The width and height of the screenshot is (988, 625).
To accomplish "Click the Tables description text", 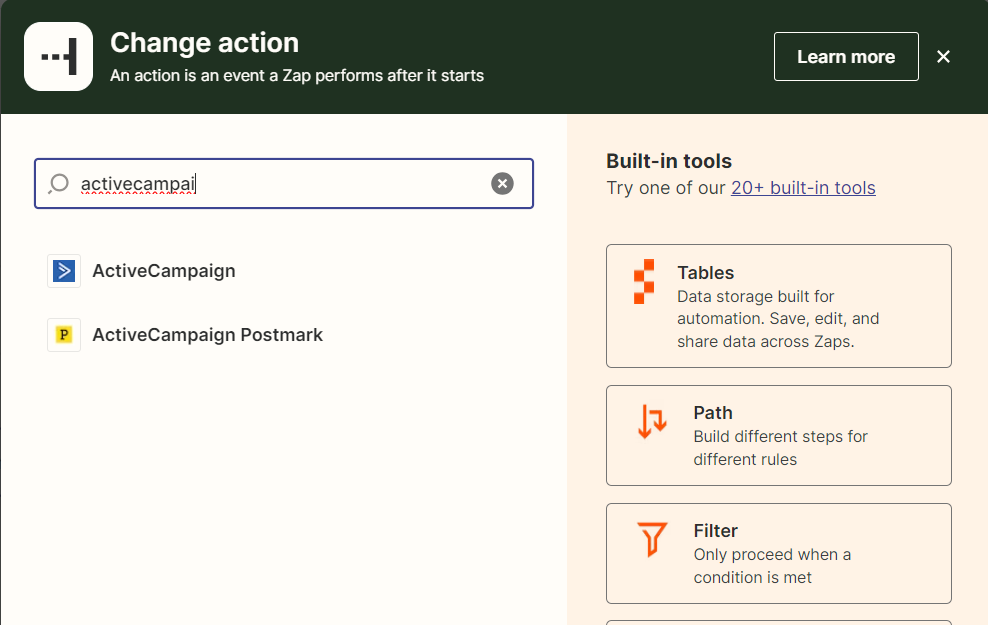I will (778, 319).
